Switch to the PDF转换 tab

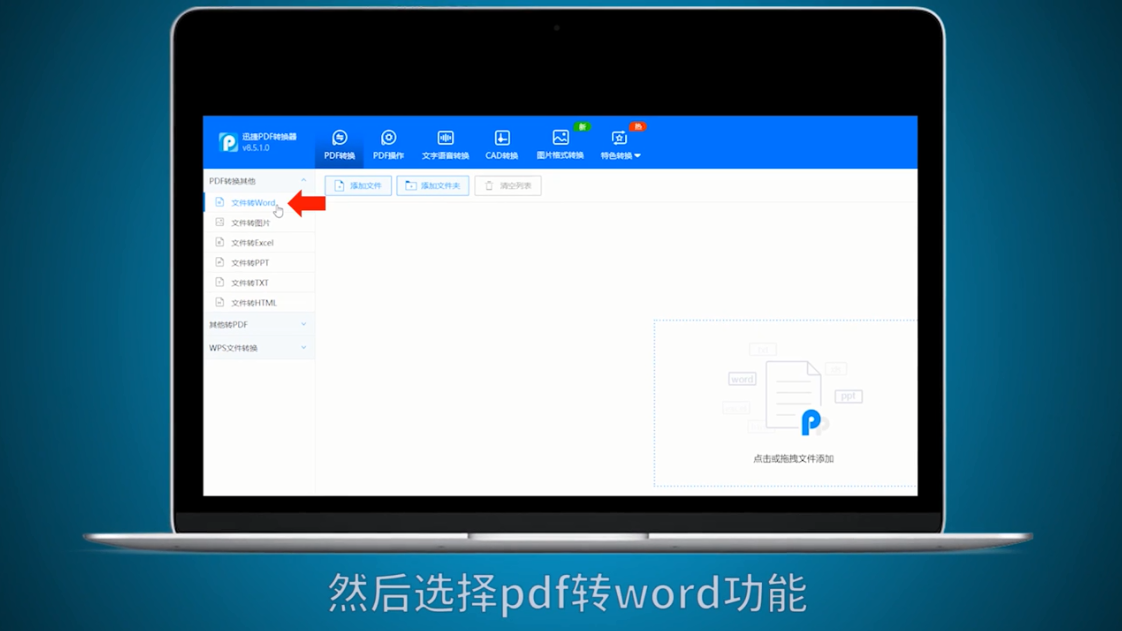(339, 141)
